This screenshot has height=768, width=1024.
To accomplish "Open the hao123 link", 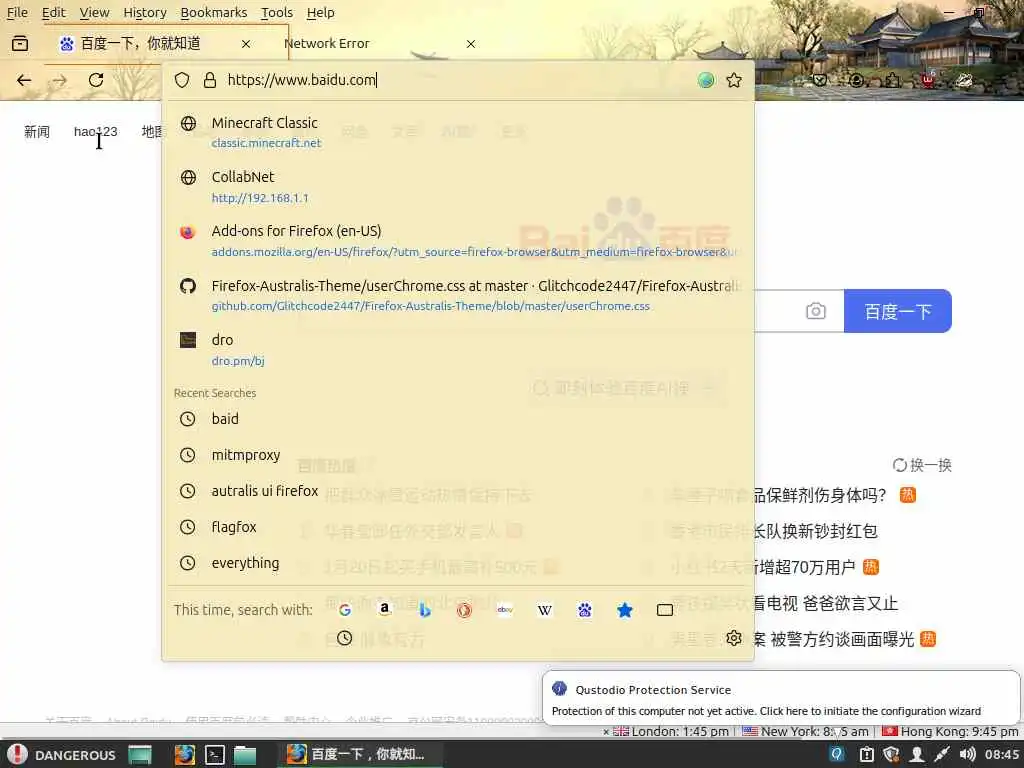I will coord(95,132).
